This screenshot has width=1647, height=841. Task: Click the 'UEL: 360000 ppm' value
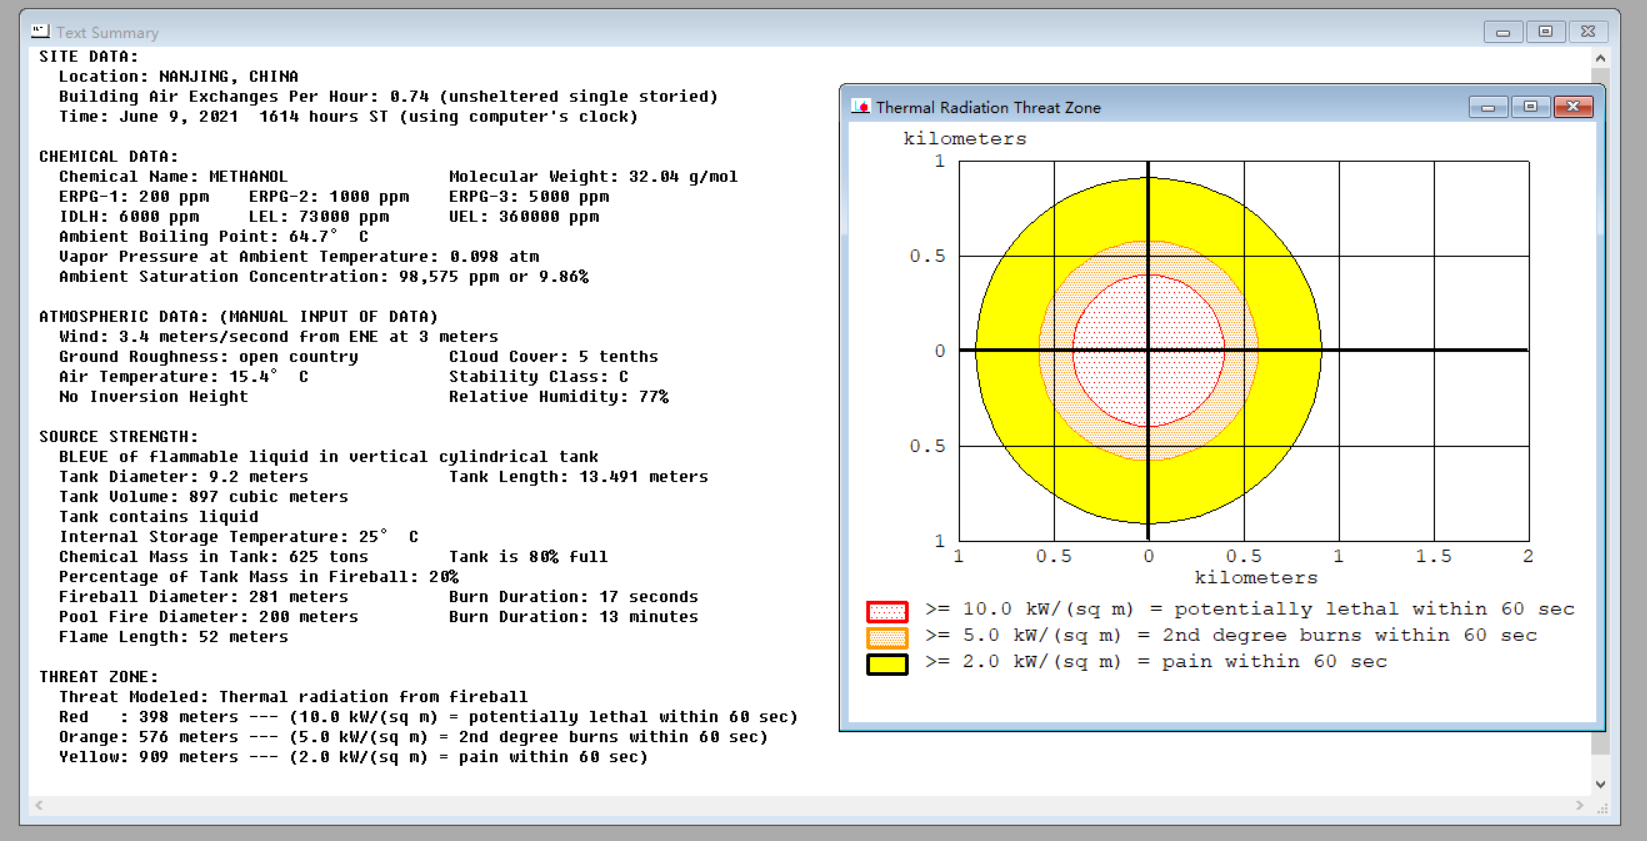point(524,217)
